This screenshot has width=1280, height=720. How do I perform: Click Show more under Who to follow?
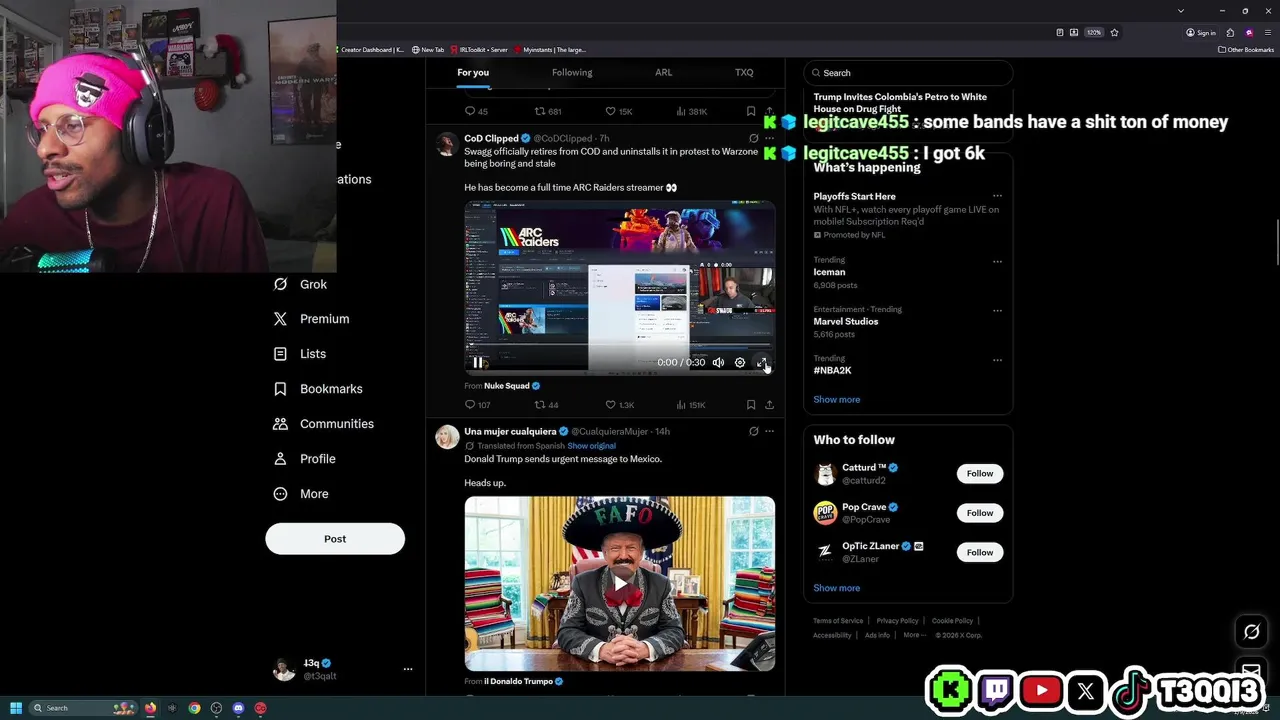[x=836, y=588]
